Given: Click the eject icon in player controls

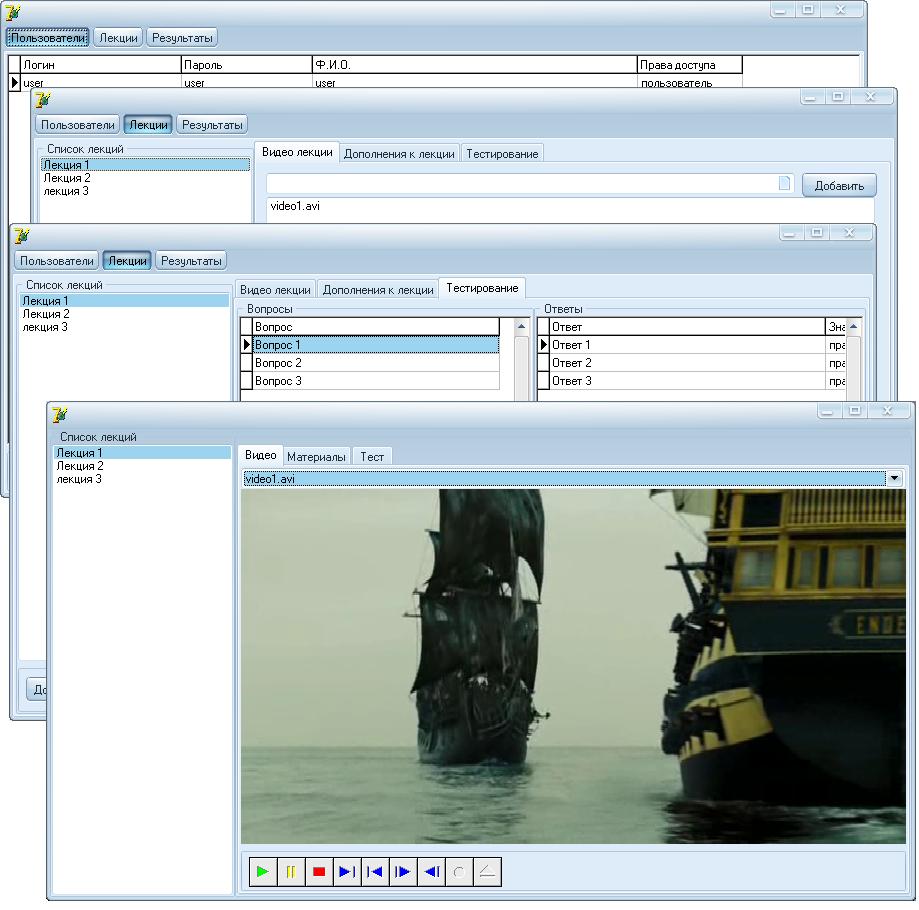Looking at the screenshot, I should tap(487, 872).
